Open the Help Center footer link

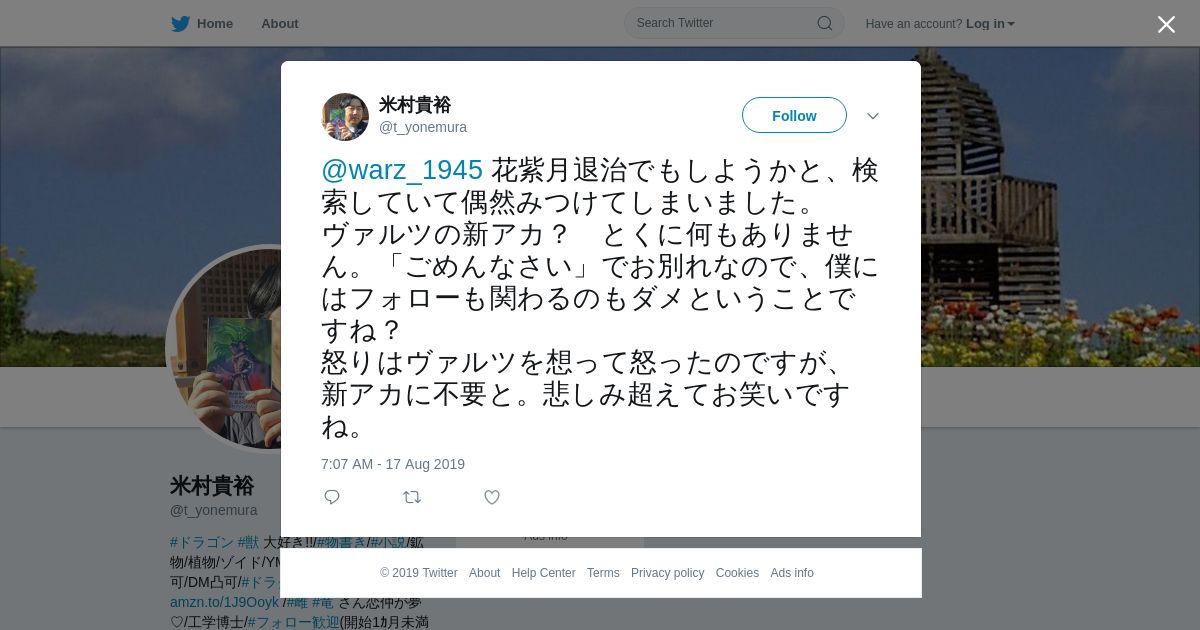pos(543,573)
